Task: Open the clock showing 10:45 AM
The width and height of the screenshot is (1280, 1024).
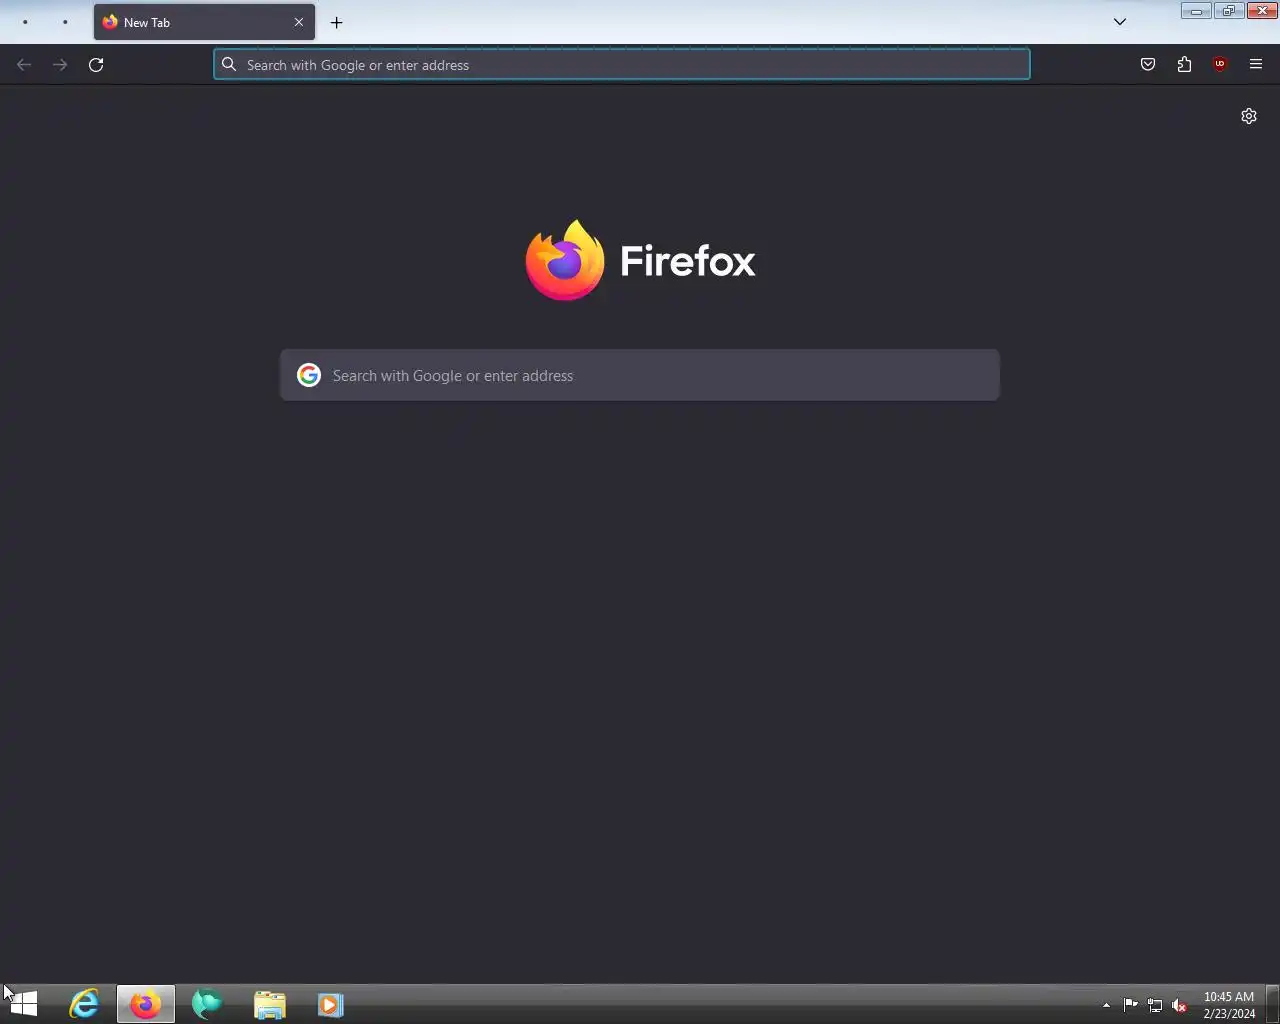Action: click(x=1229, y=1005)
